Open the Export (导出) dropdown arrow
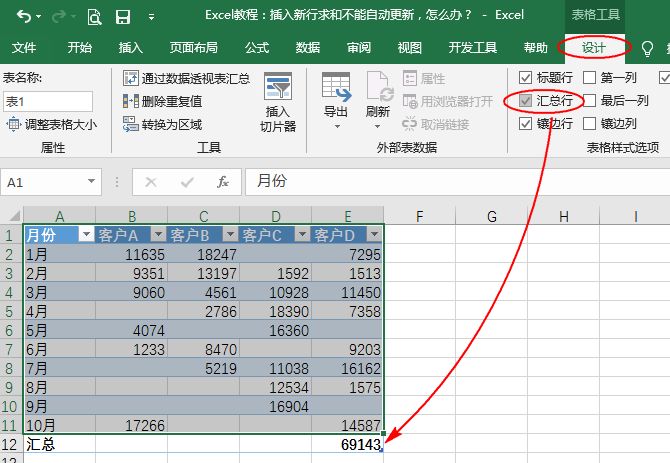The height and width of the screenshot is (463, 670). point(337,126)
